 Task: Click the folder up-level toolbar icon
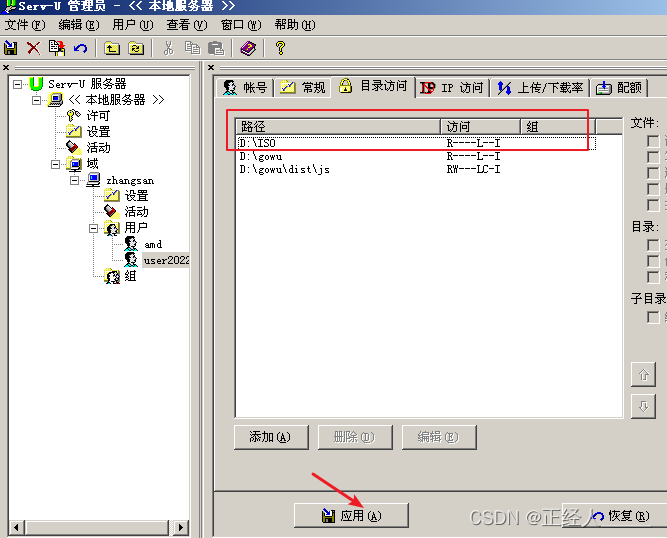112,48
